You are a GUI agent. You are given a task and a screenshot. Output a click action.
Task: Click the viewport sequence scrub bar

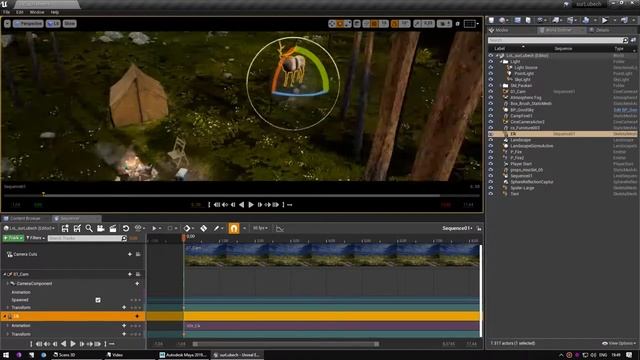[x=242, y=196]
